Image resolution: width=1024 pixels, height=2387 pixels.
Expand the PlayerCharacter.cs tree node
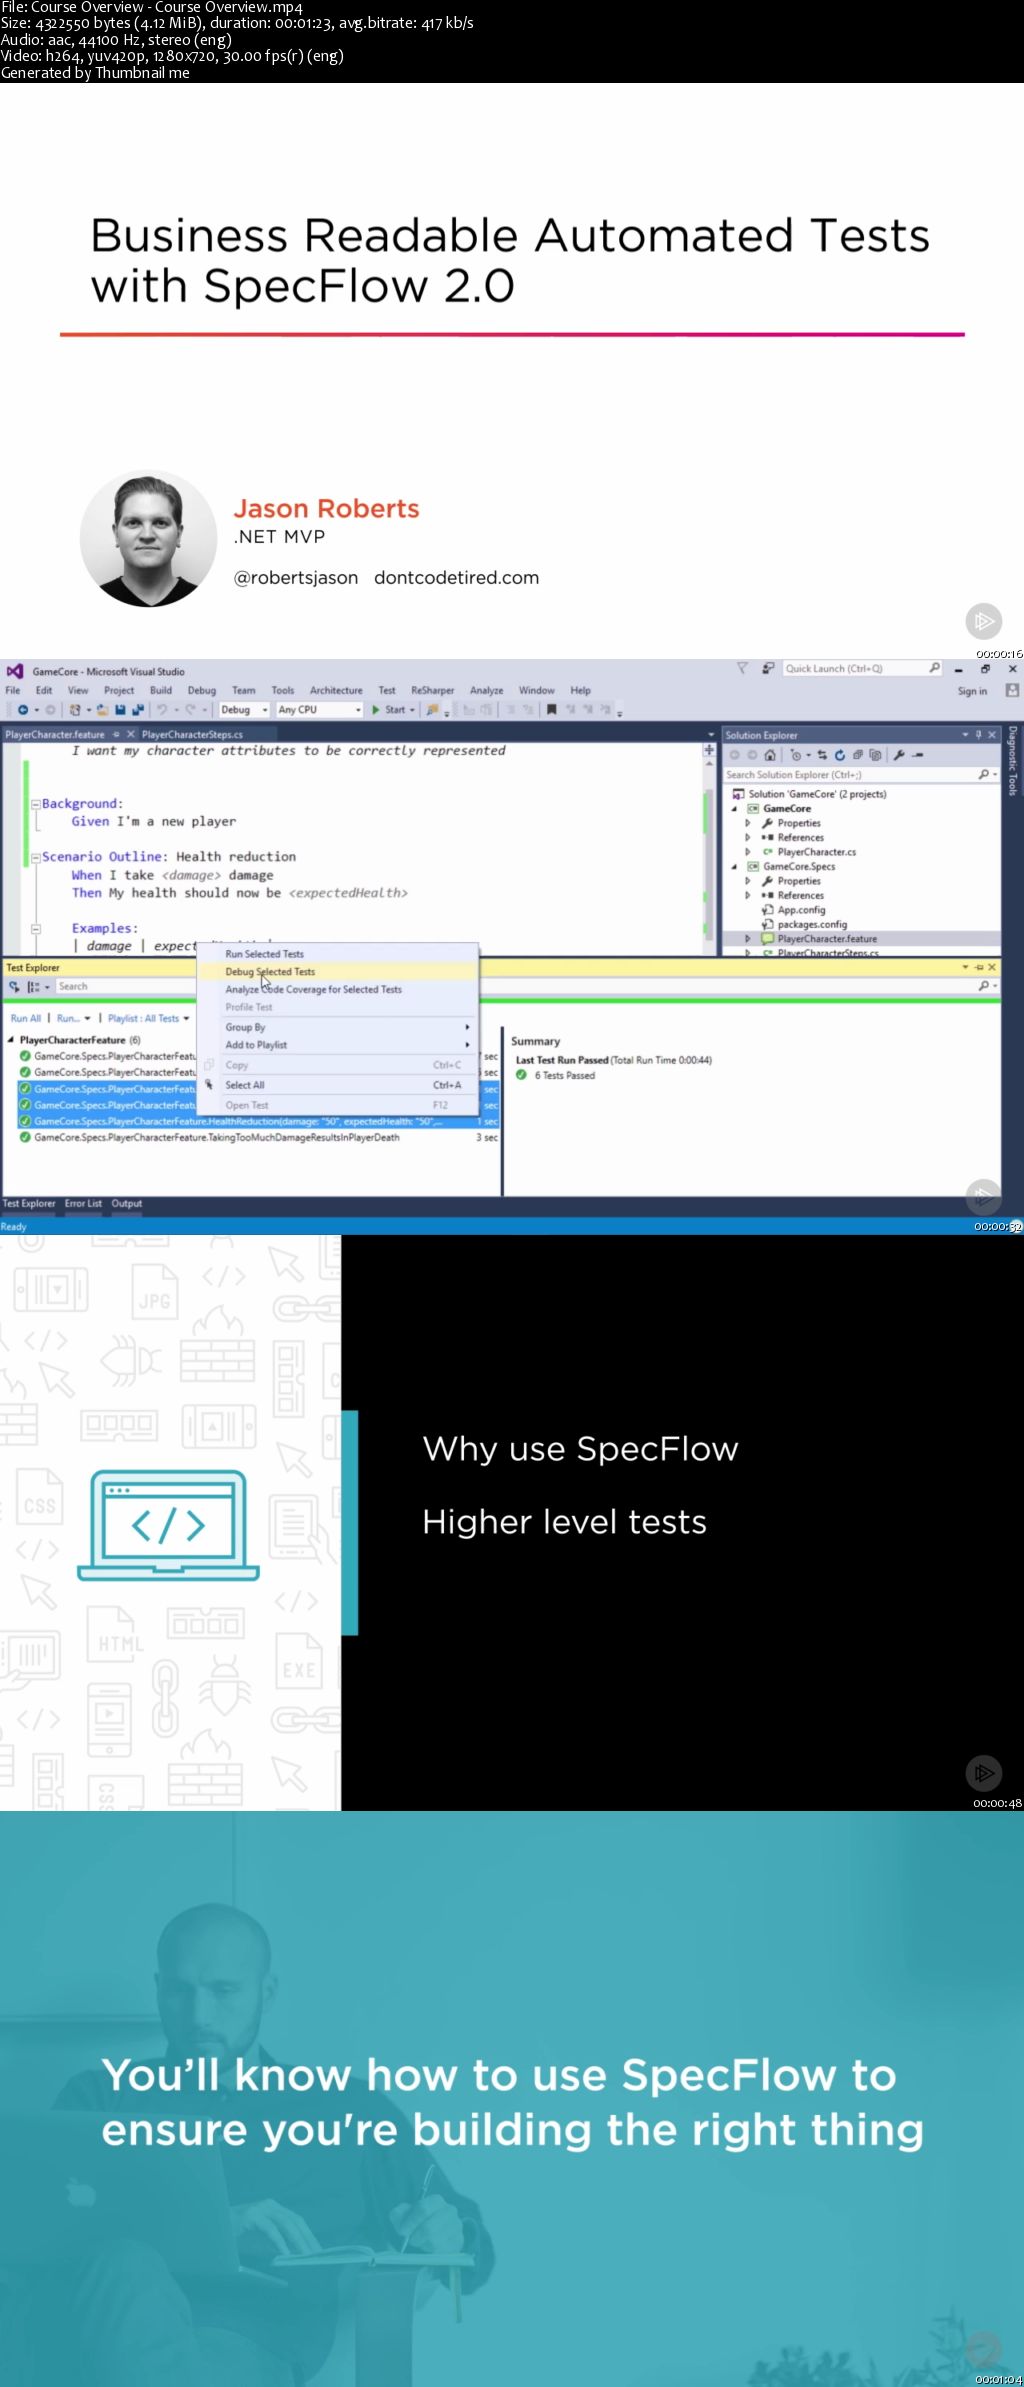(747, 852)
